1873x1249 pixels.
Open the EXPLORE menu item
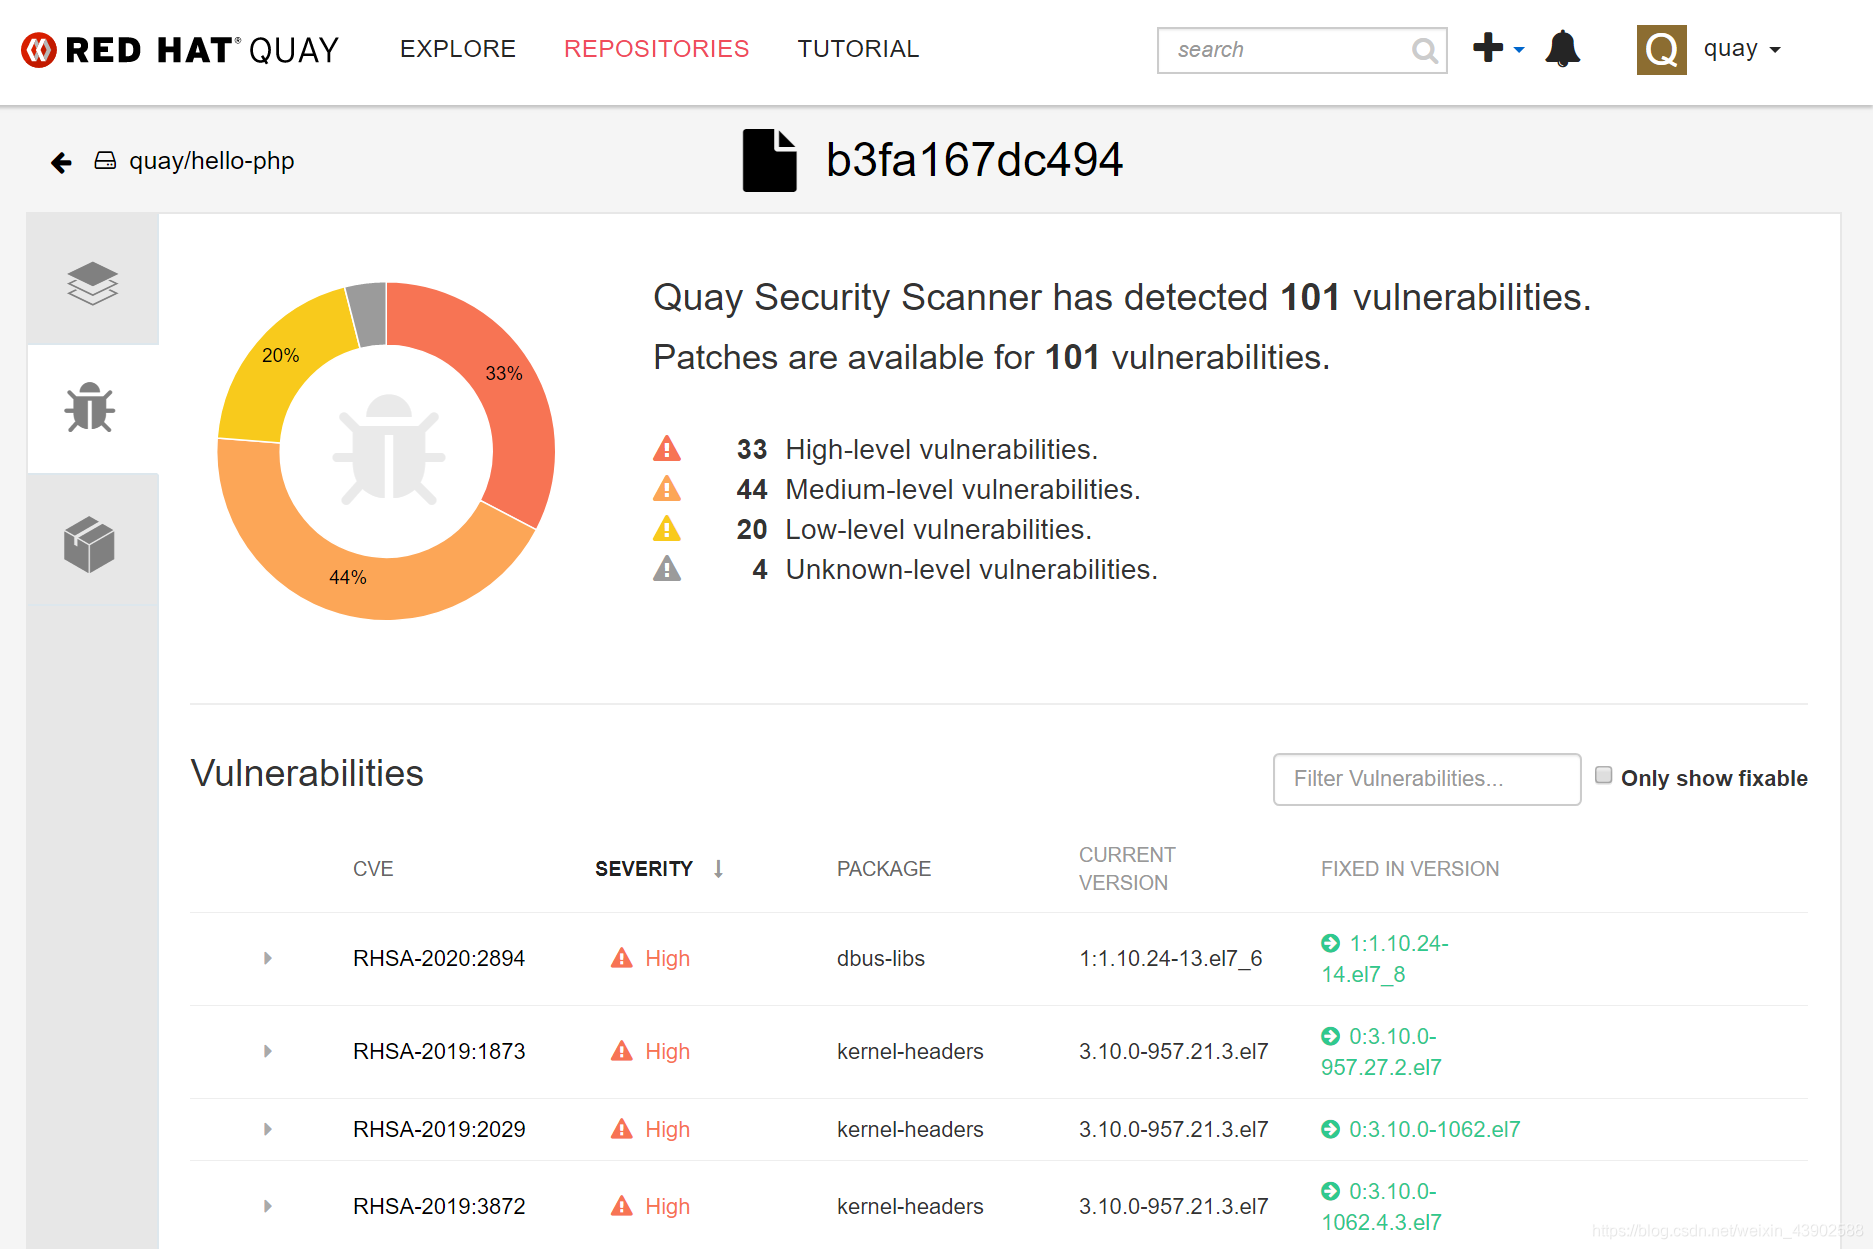458,49
